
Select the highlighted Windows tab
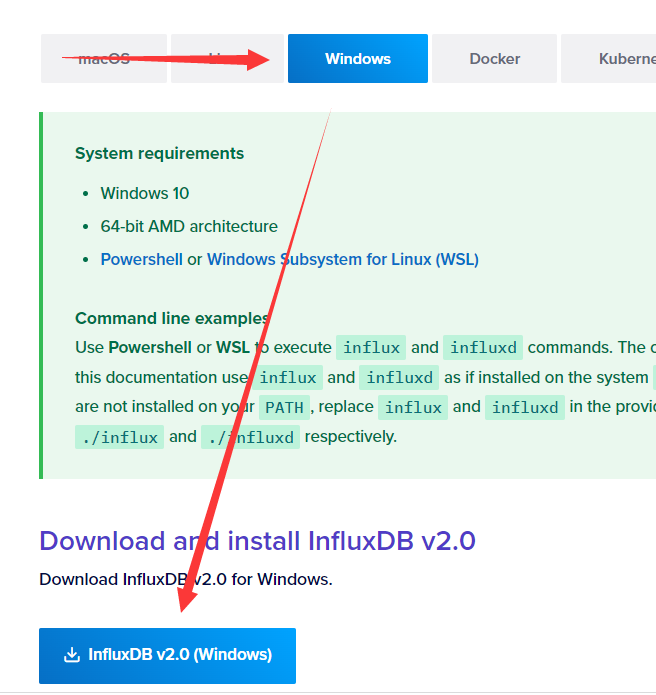[x=358, y=59]
